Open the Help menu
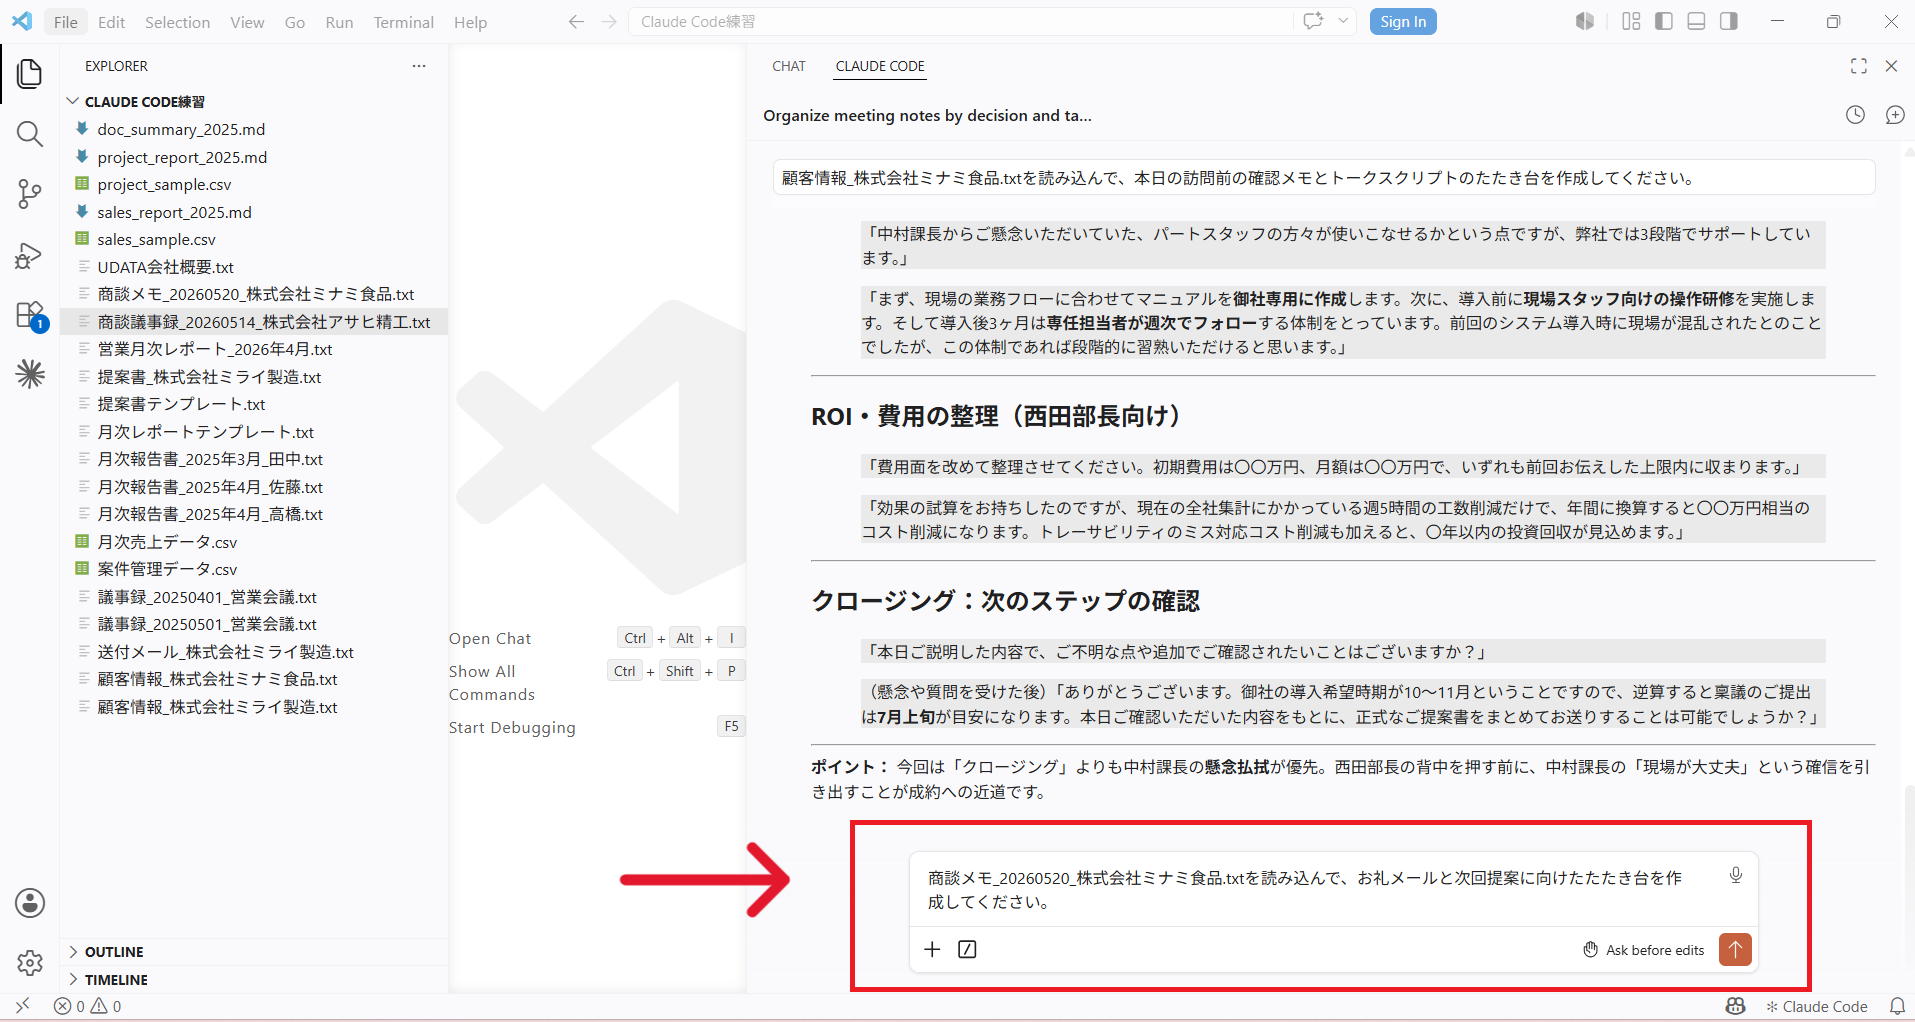Screen dimensions: 1915x1022 pyautogui.click(x=470, y=22)
